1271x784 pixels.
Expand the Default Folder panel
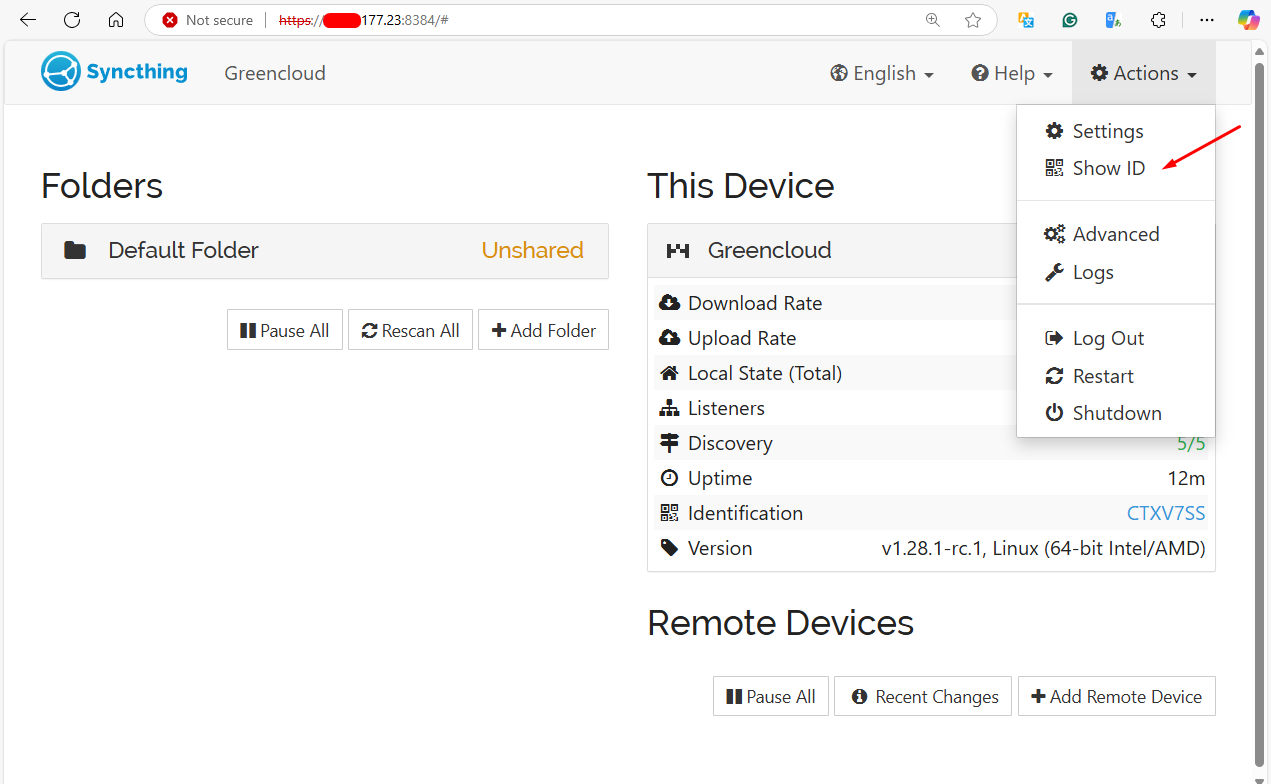pos(325,250)
